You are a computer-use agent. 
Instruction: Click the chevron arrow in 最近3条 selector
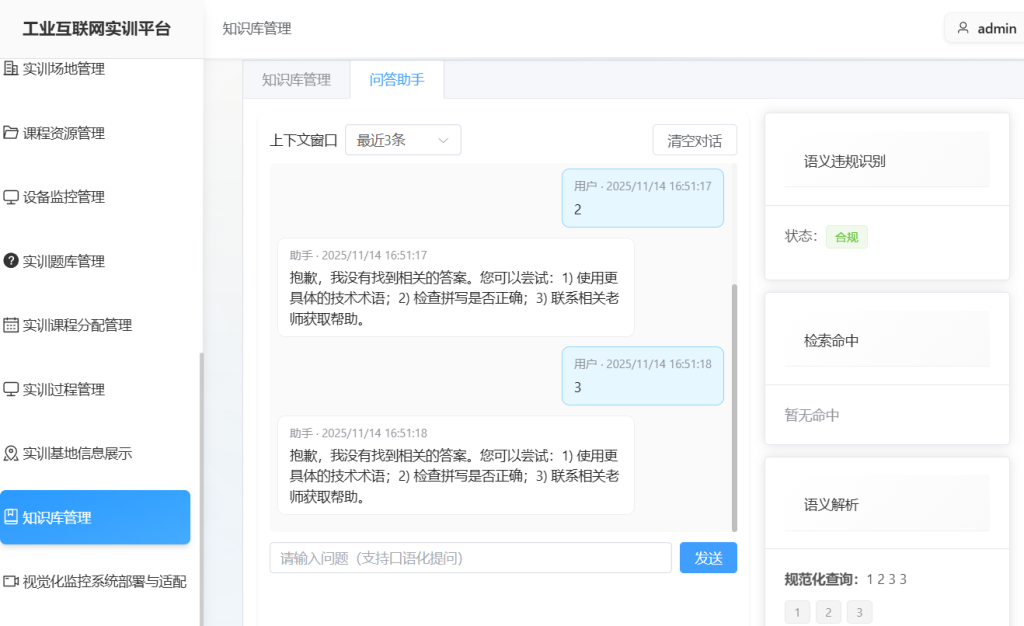coord(443,141)
